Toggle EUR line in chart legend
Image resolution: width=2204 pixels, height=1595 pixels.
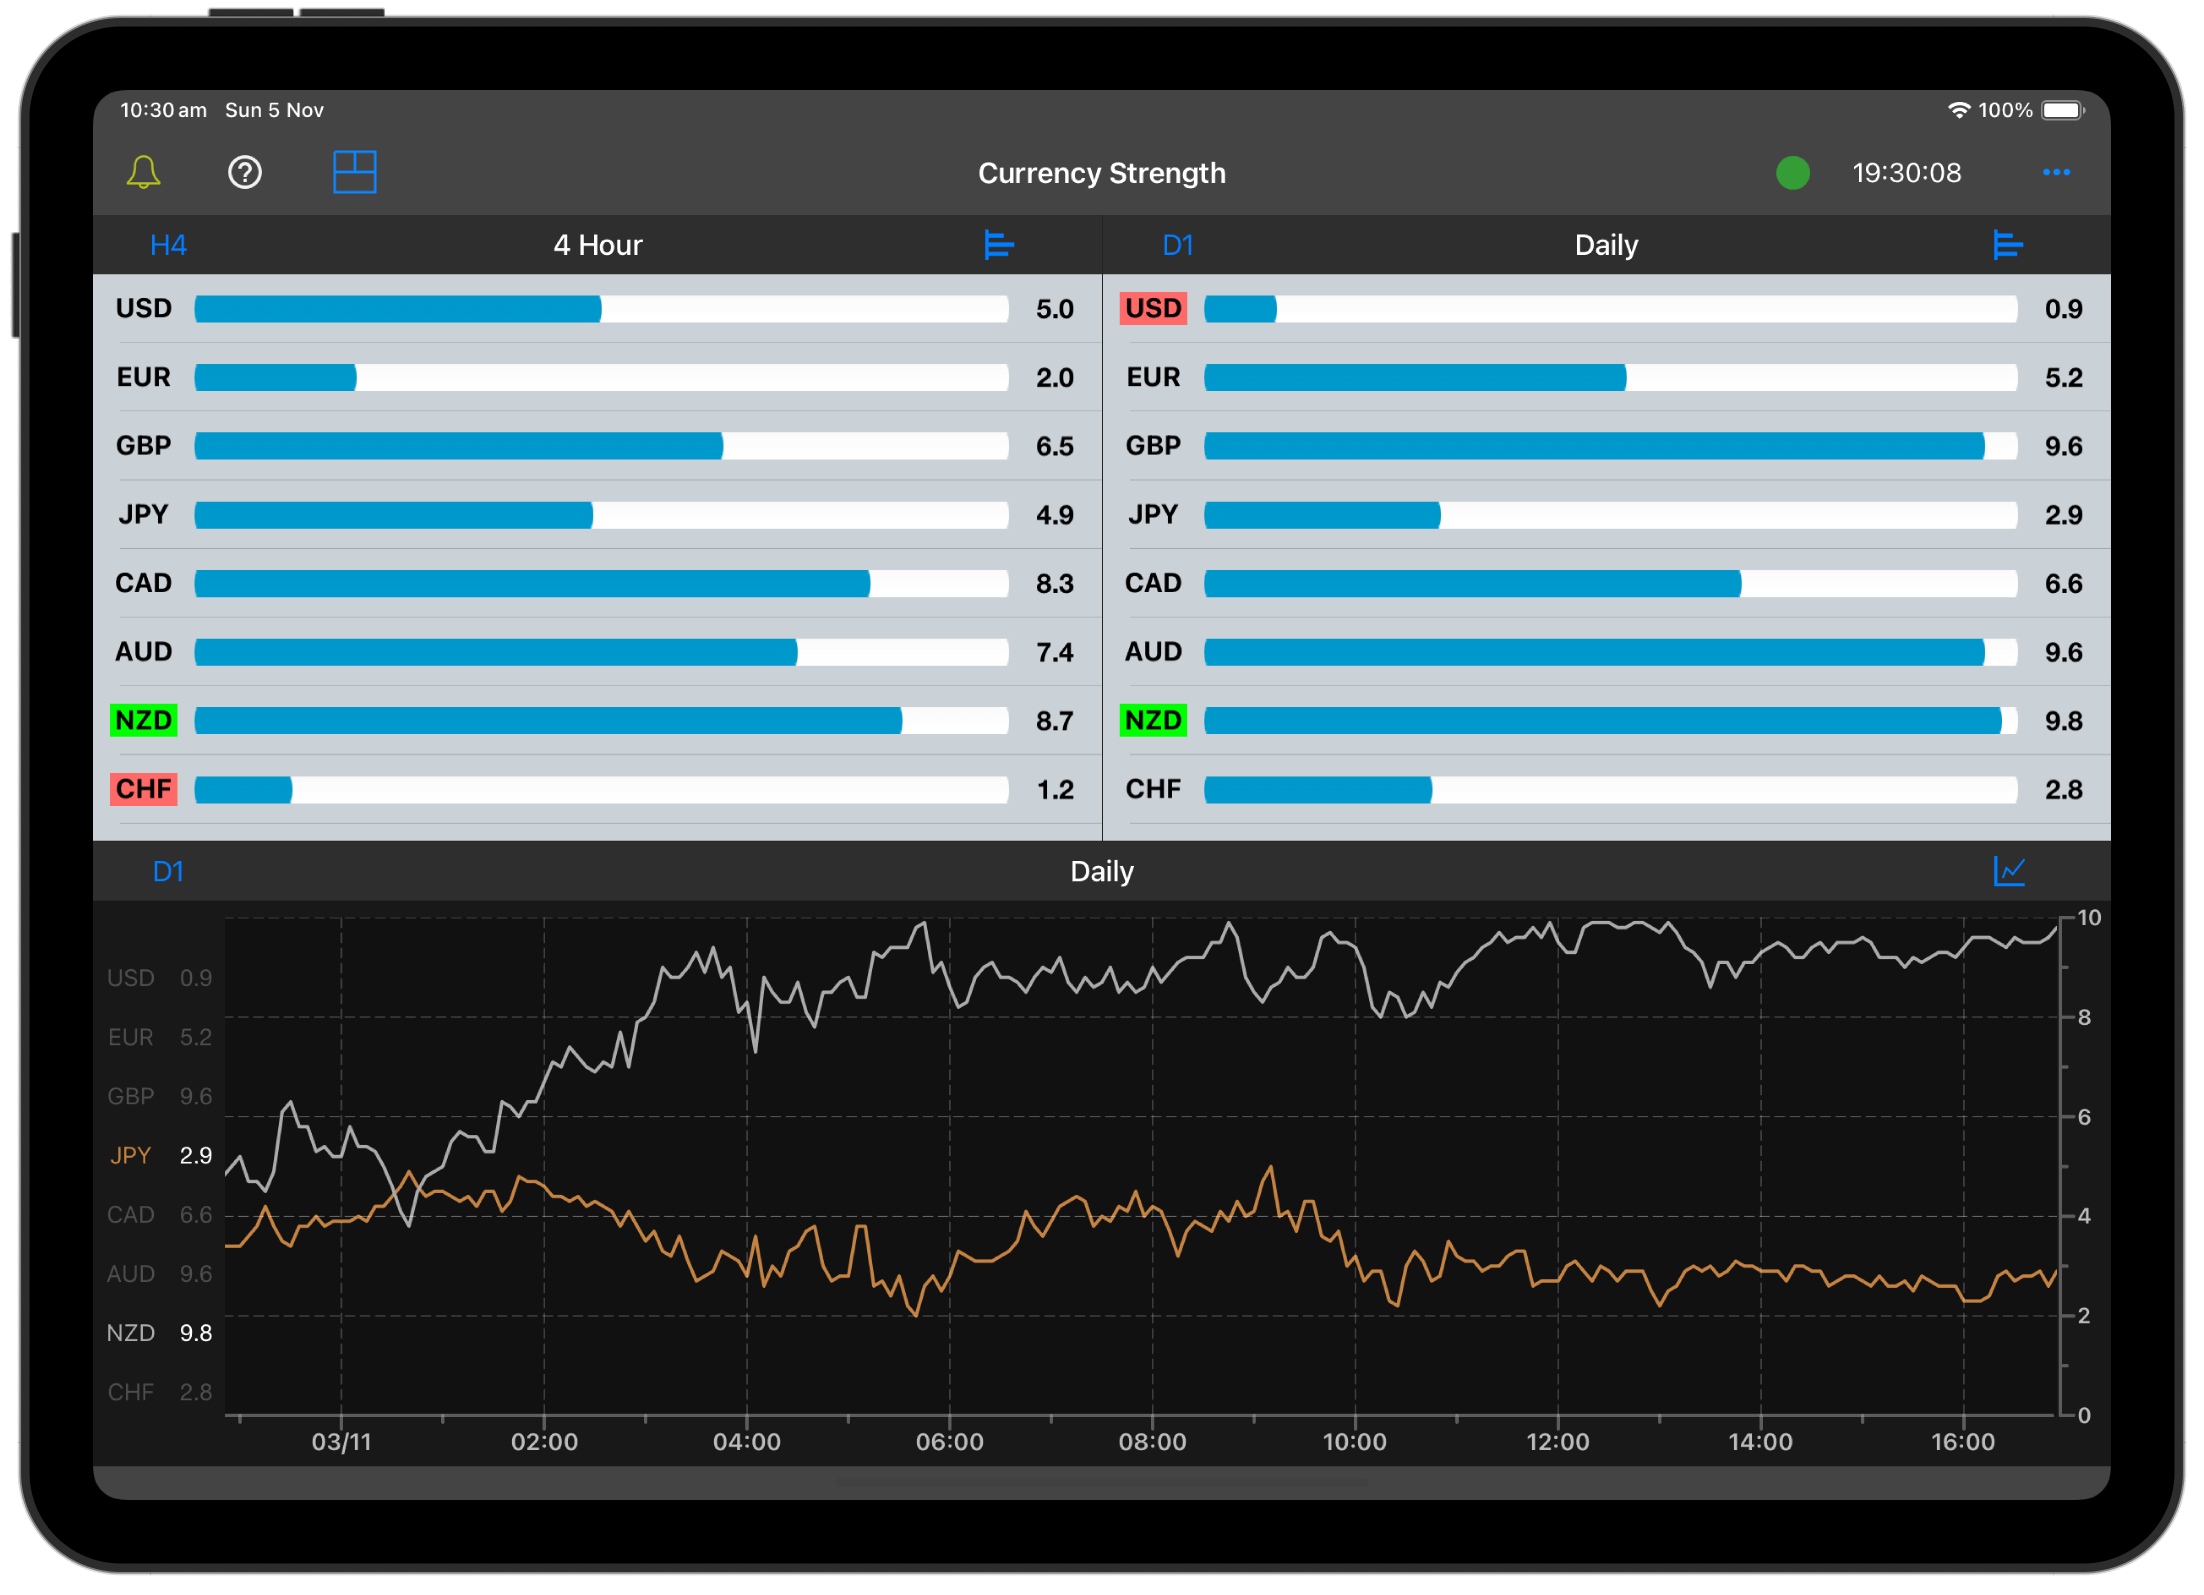click(160, 1036)
